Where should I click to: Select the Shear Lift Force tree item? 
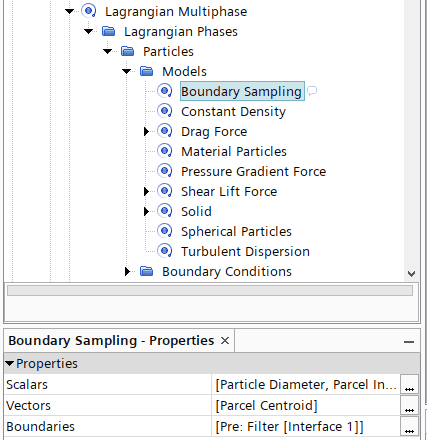click(229, 191)
